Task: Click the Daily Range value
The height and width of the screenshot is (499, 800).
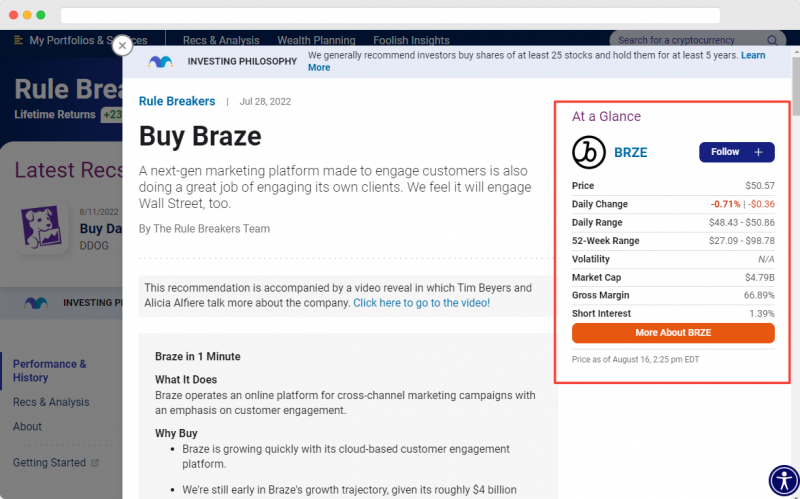Action: click(x=741, y=222)
